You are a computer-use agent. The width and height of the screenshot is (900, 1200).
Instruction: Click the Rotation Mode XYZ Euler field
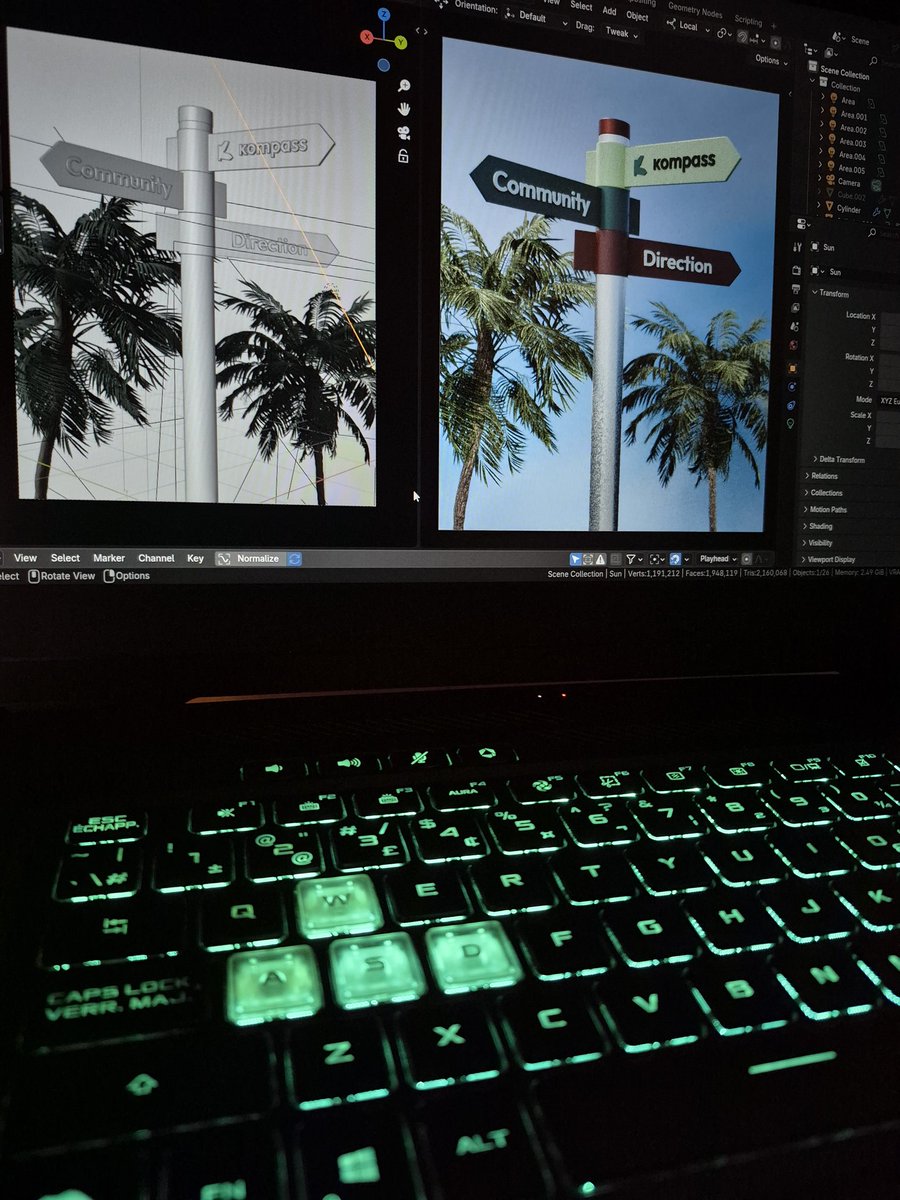[890, 400]
